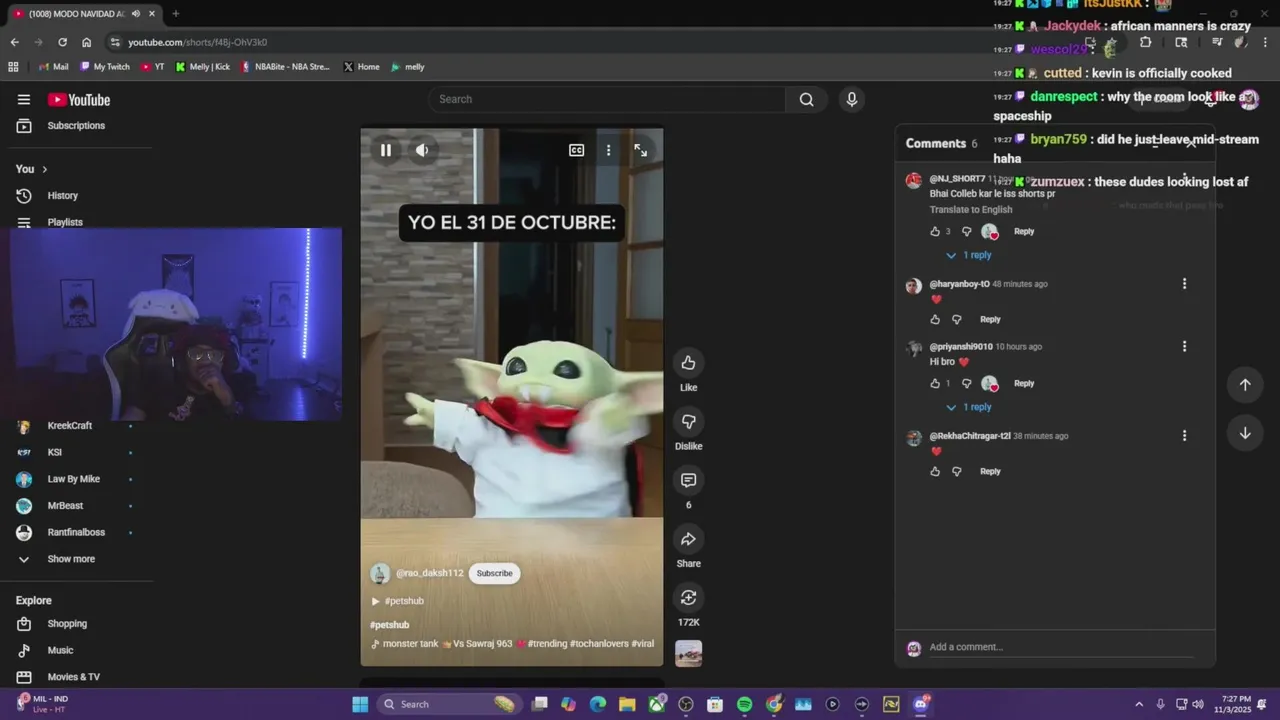Expand the 1 reply under @NJ_SHORT7 comment

[x=969, y=255]
